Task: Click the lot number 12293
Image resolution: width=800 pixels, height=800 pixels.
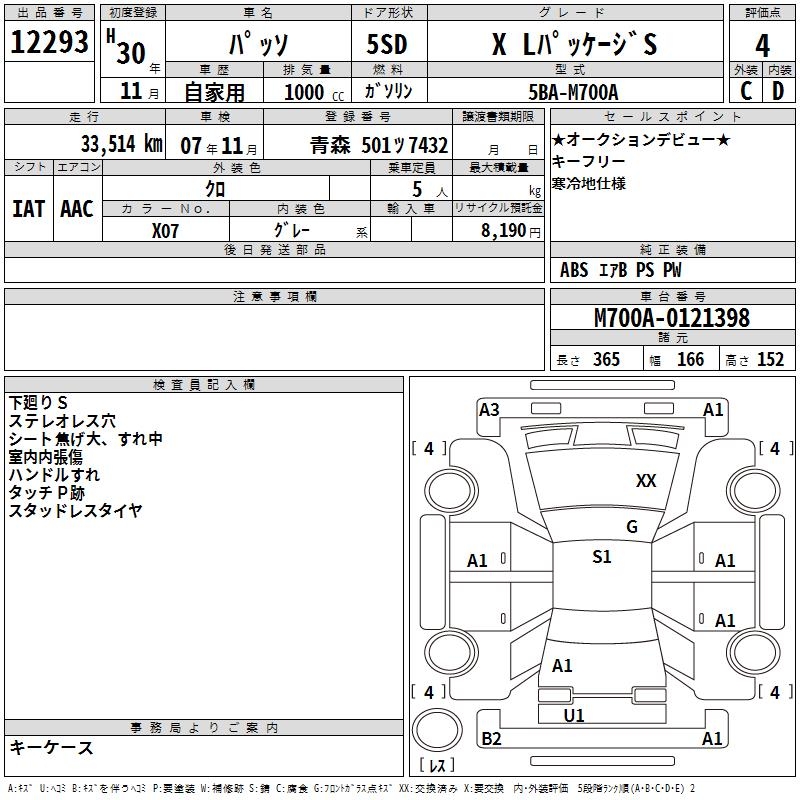Action: coord(49,42)
